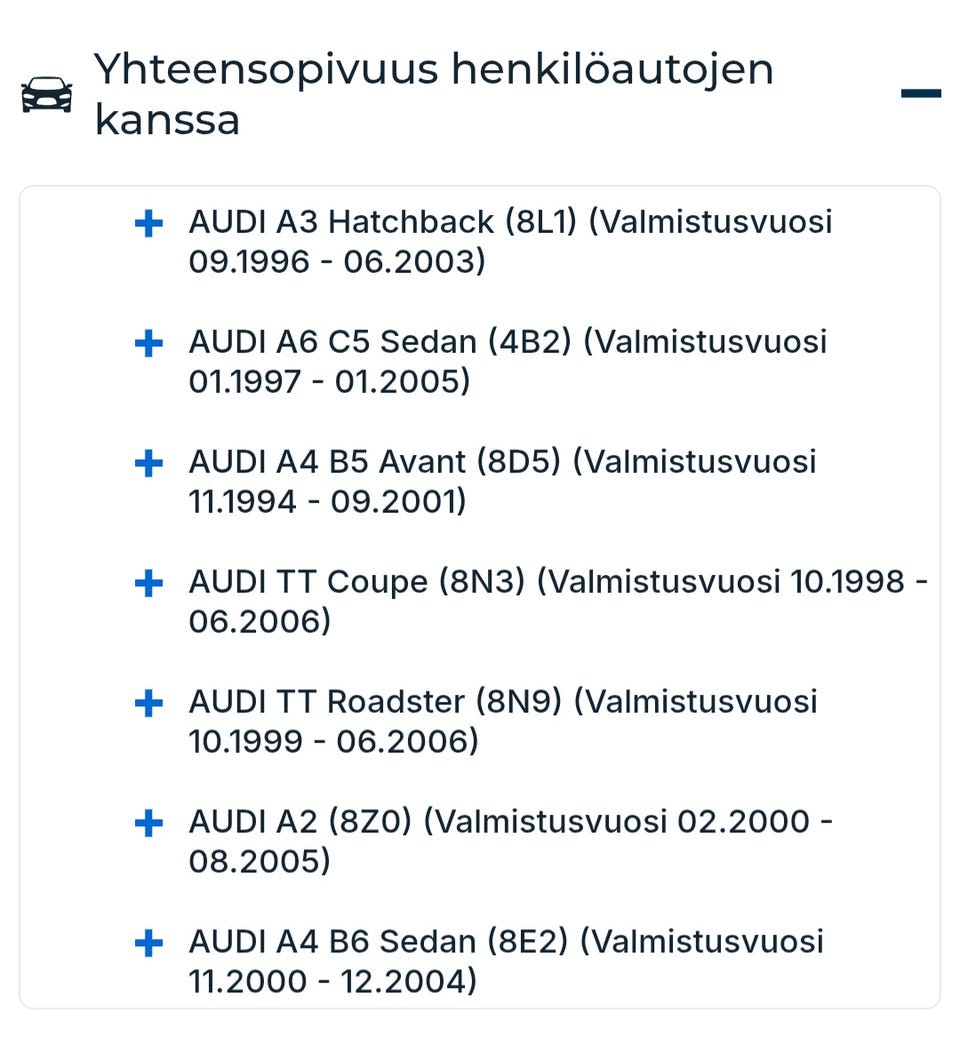Open the AUDI A2 (8Z0) model text
Viewport: 960px width, 1052px height.
coord(301,821)
